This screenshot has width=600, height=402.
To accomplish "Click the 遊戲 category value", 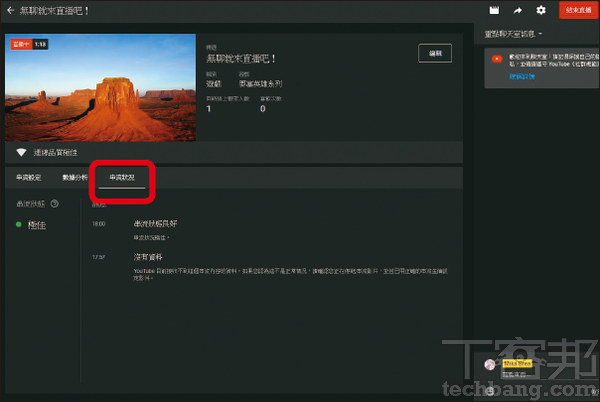I will [214, 84].
